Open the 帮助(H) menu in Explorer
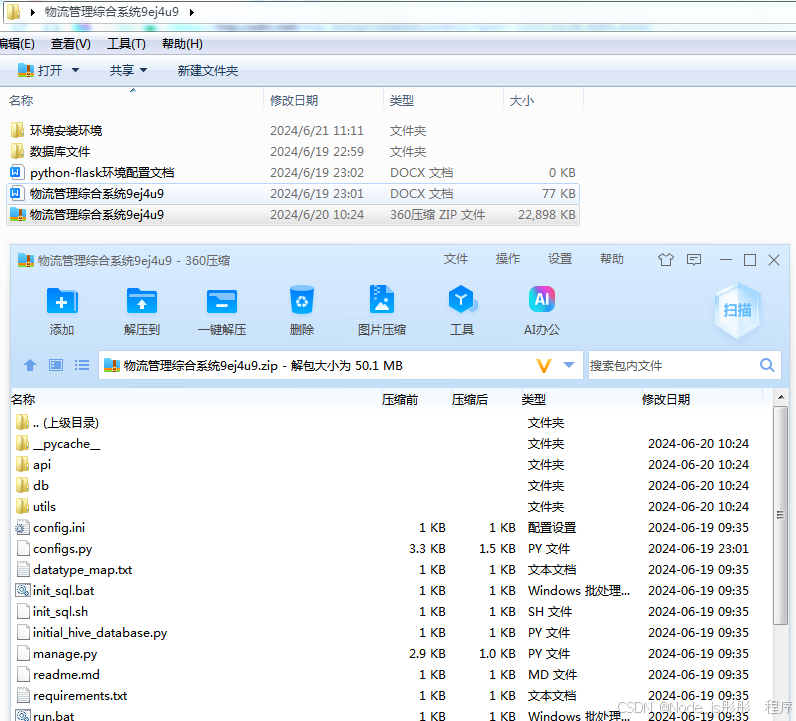 [x=182, y=44]
